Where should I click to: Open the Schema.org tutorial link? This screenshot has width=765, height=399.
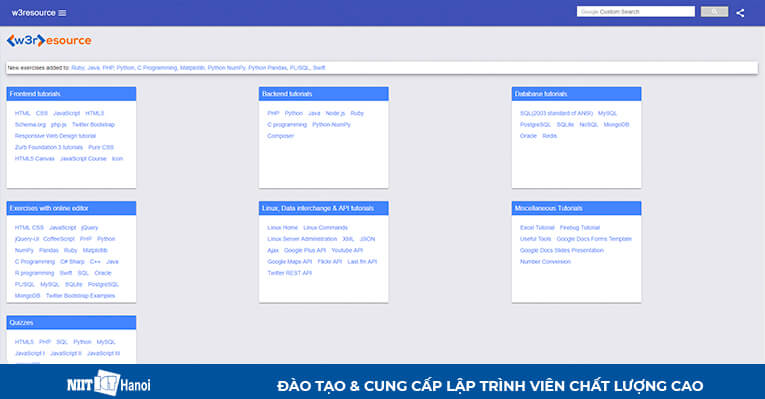point(30,125)
